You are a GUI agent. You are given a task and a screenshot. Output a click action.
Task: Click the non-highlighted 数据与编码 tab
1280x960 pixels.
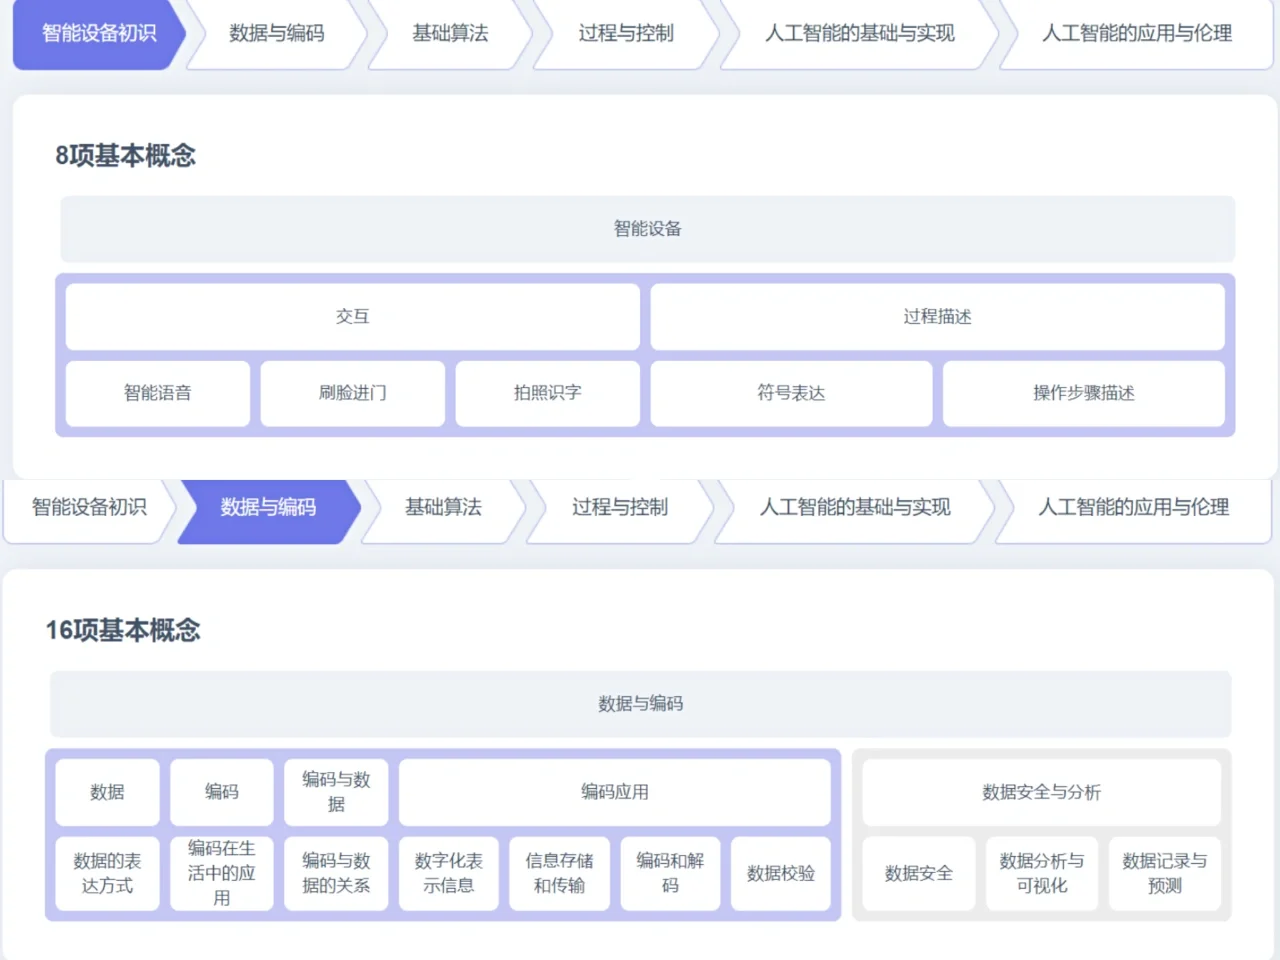(277, 33)
